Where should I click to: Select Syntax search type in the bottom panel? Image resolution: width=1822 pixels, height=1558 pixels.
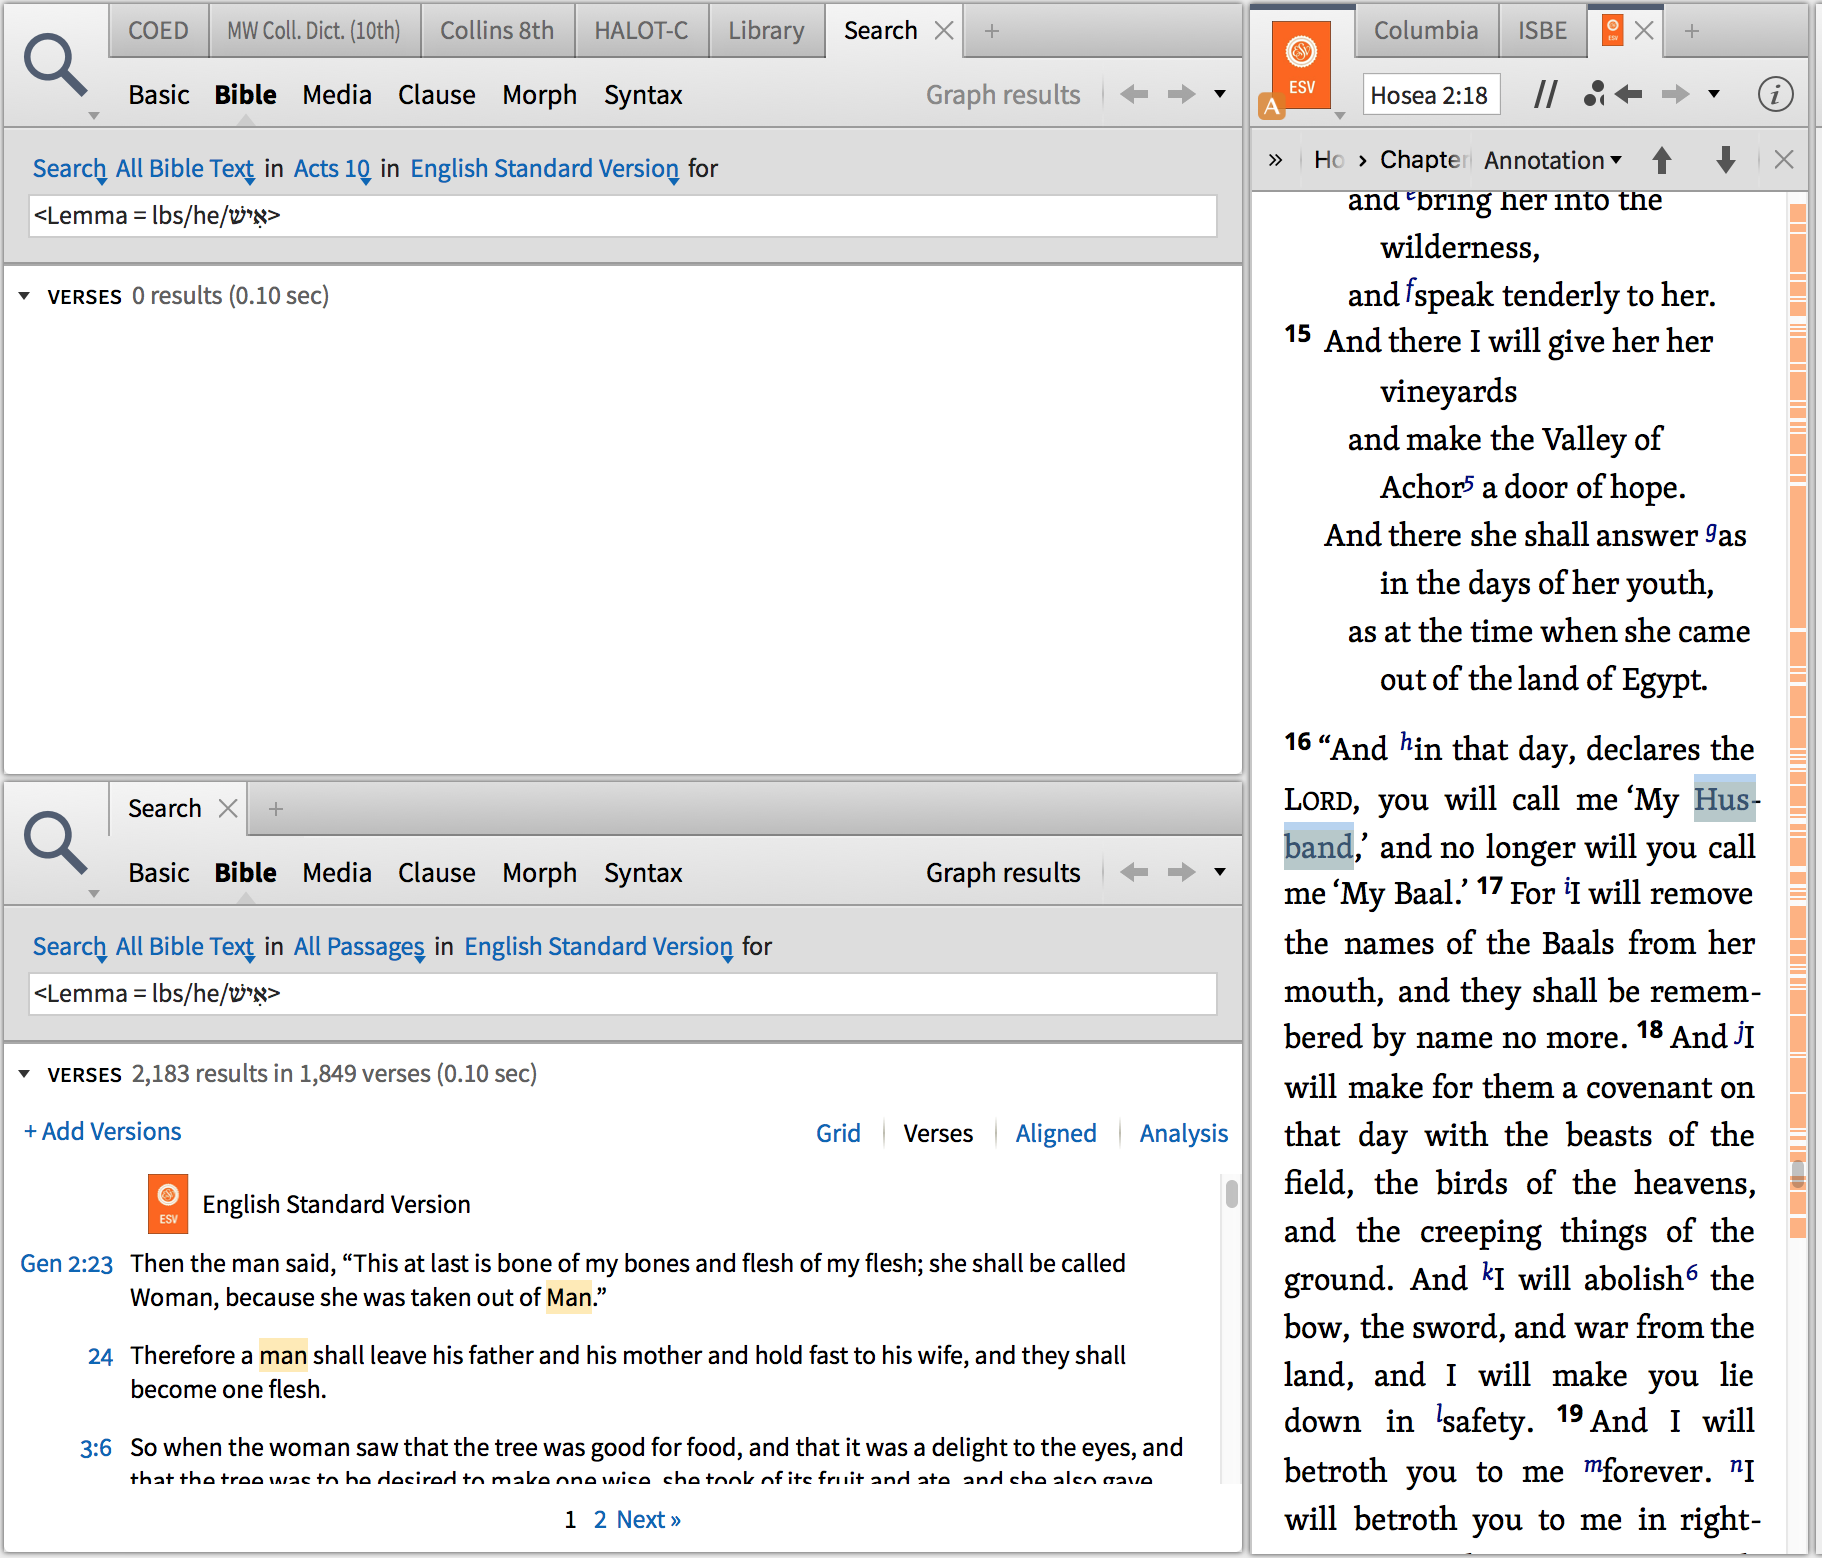(643, 873)
